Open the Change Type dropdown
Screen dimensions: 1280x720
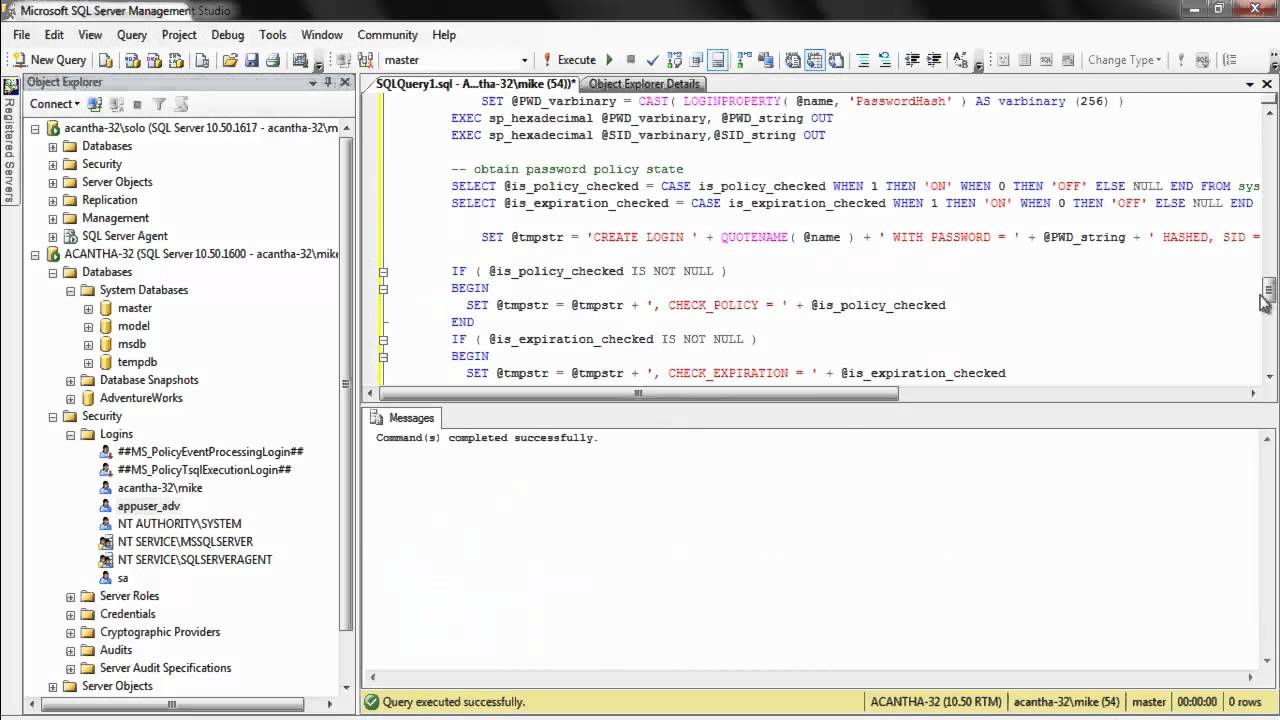(1125, 60)
